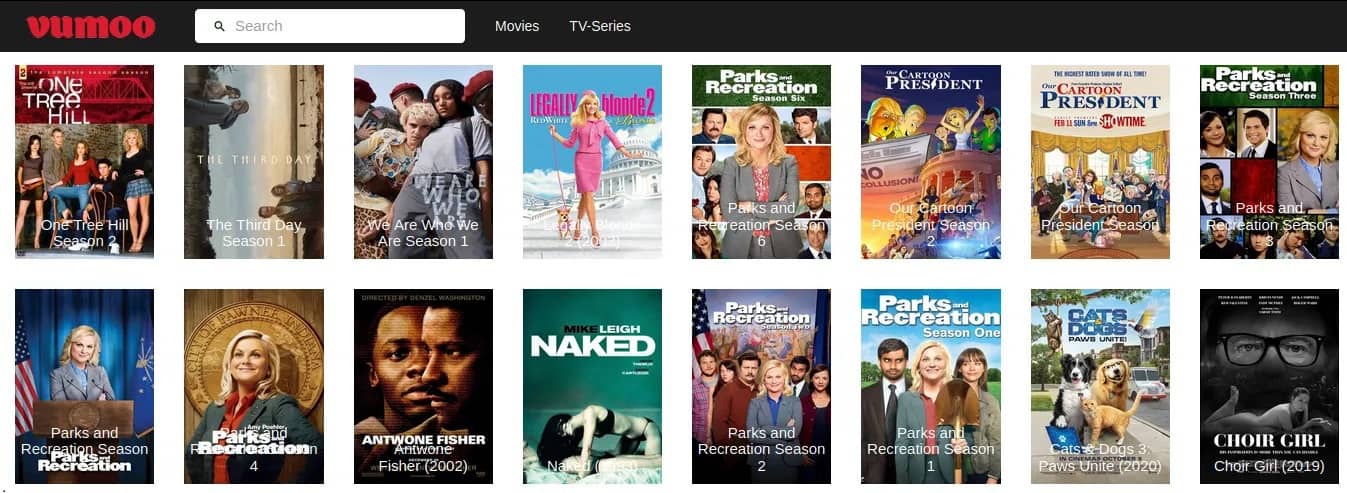Screen dimensions: 1347x493
Task: Select Choir Girl (2019) poster
Action: tap(1269, 386)
